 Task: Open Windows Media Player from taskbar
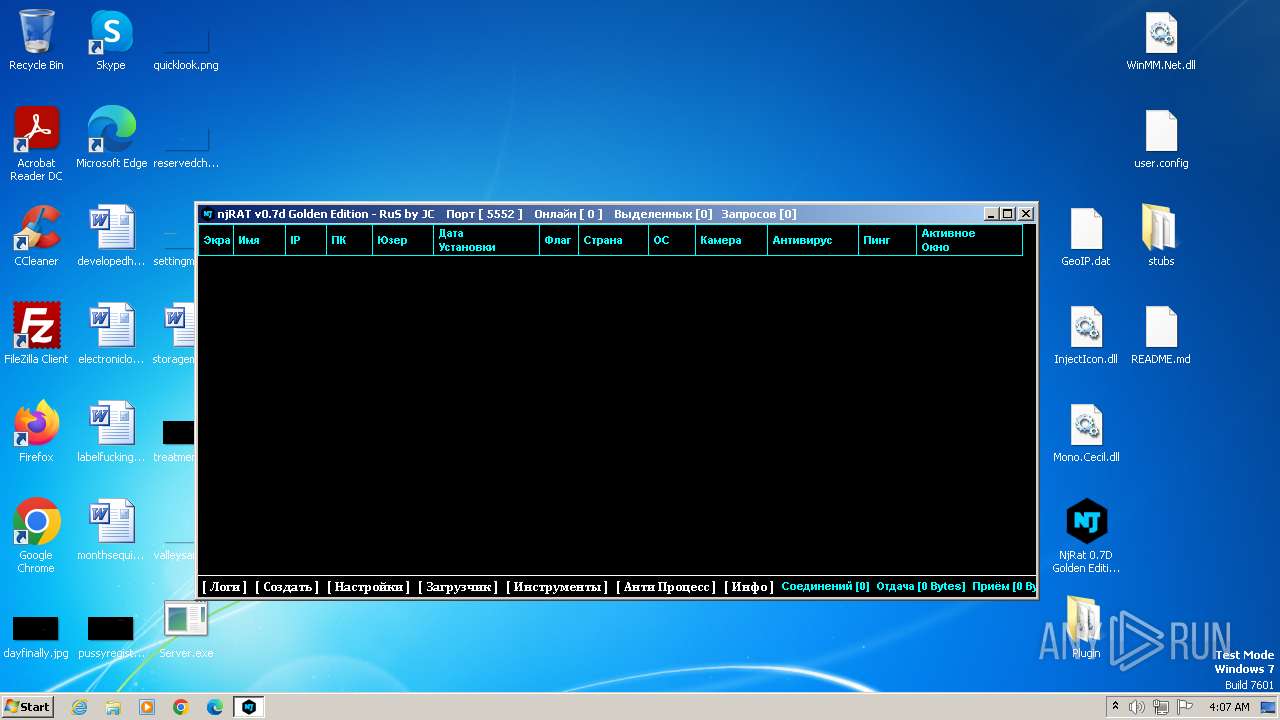tap(147, 707)
